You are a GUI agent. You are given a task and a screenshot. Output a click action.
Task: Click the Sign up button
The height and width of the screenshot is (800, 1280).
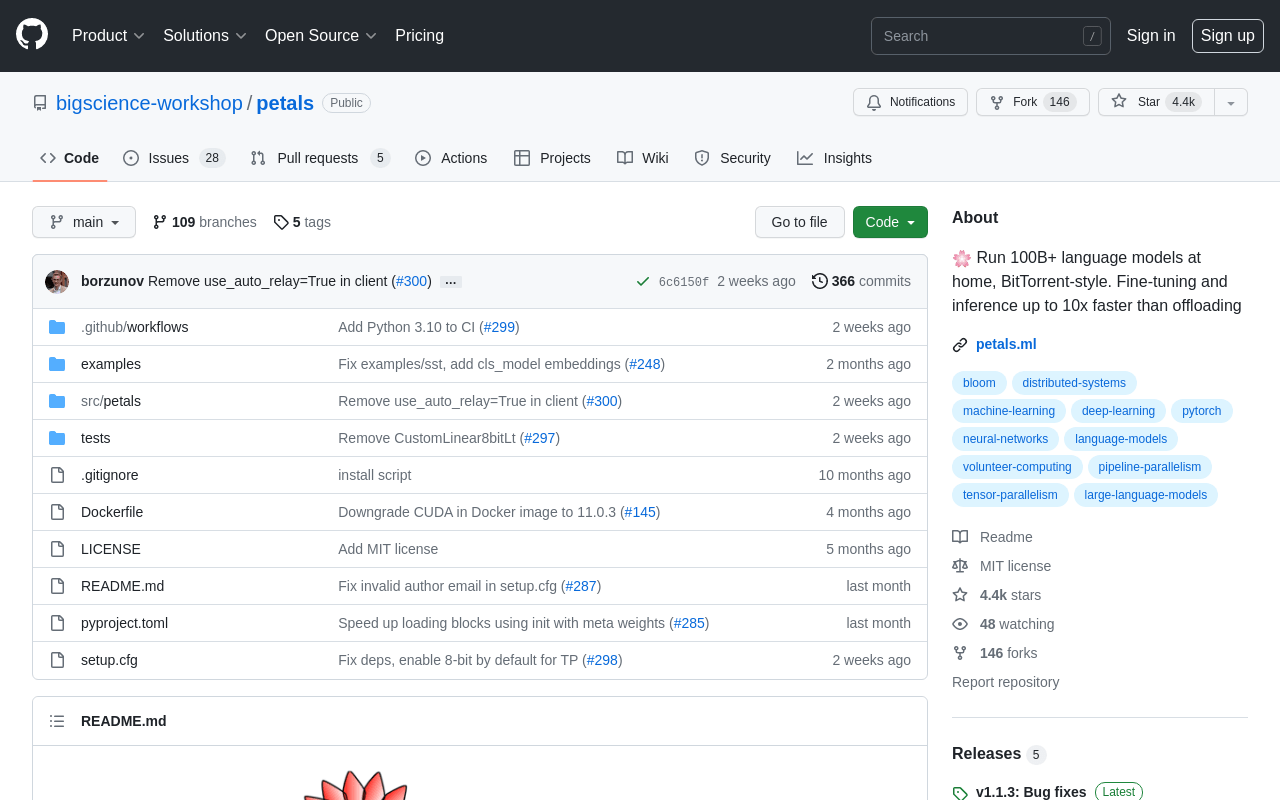tap(1227, 36)
